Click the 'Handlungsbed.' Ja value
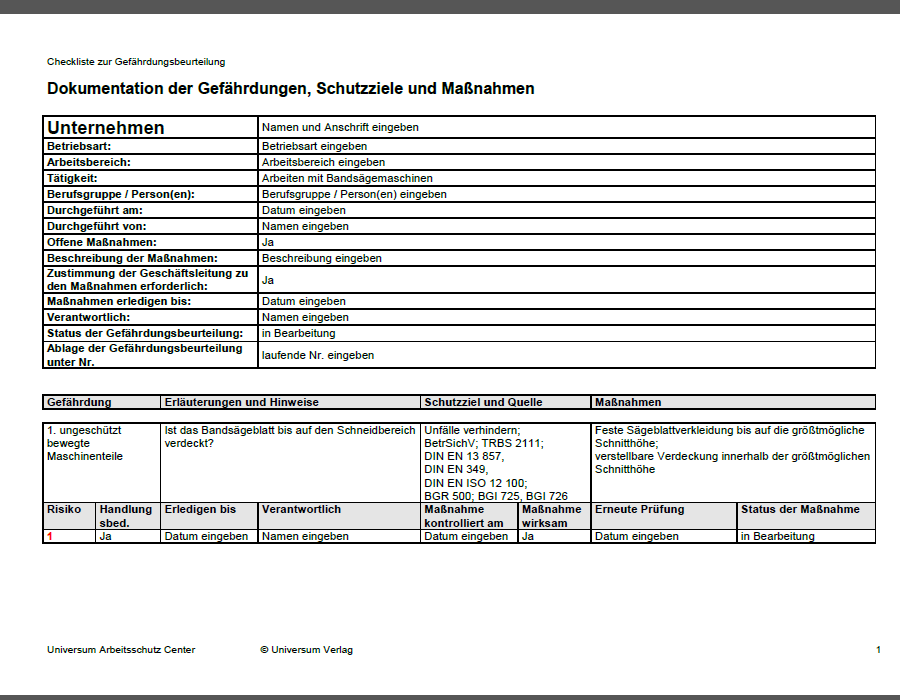Screen dimensions: 900x700 [127, 536]
